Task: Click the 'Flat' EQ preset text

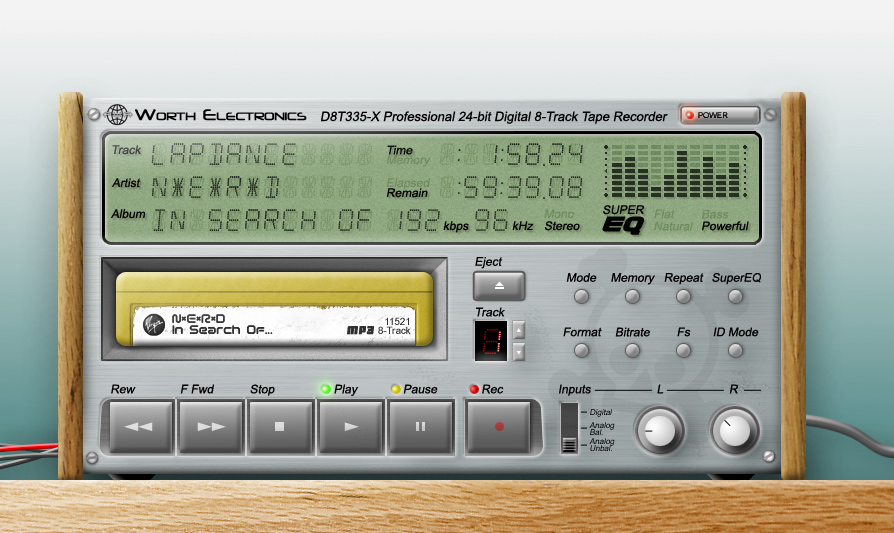Action: 664,214
